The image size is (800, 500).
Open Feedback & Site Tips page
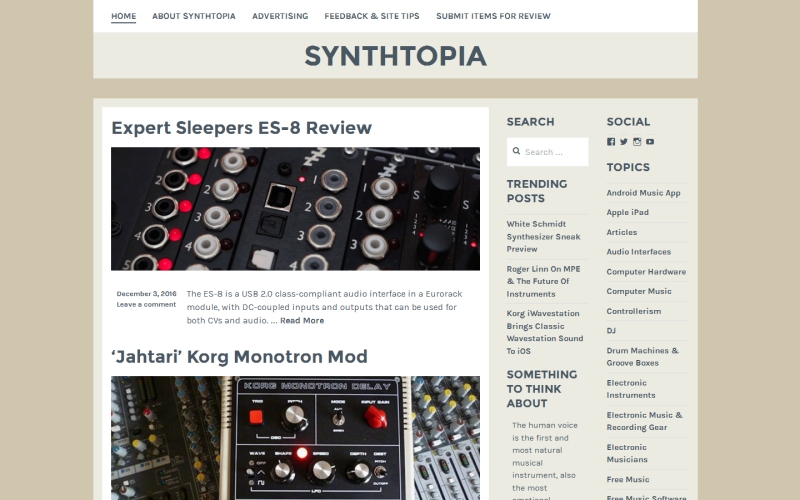[372, 16]
